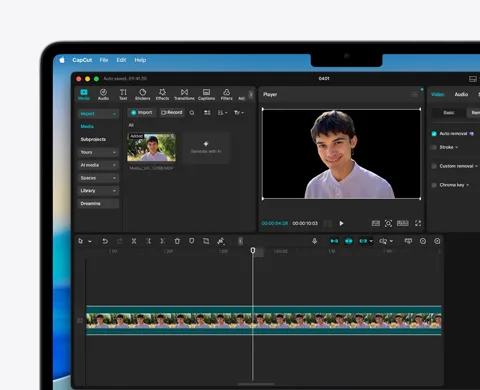This screenshot has width=480, height=390.
Task: Open the Effects tab
Action: pos(162,94)
